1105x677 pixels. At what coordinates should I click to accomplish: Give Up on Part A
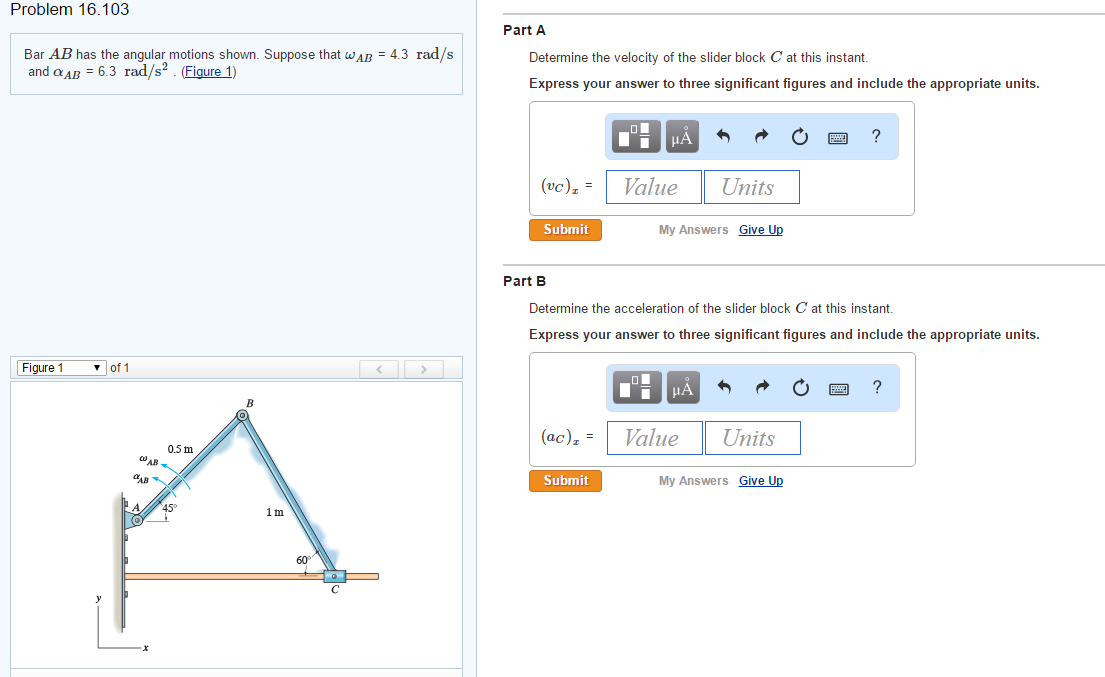click(x=760, y=229)
